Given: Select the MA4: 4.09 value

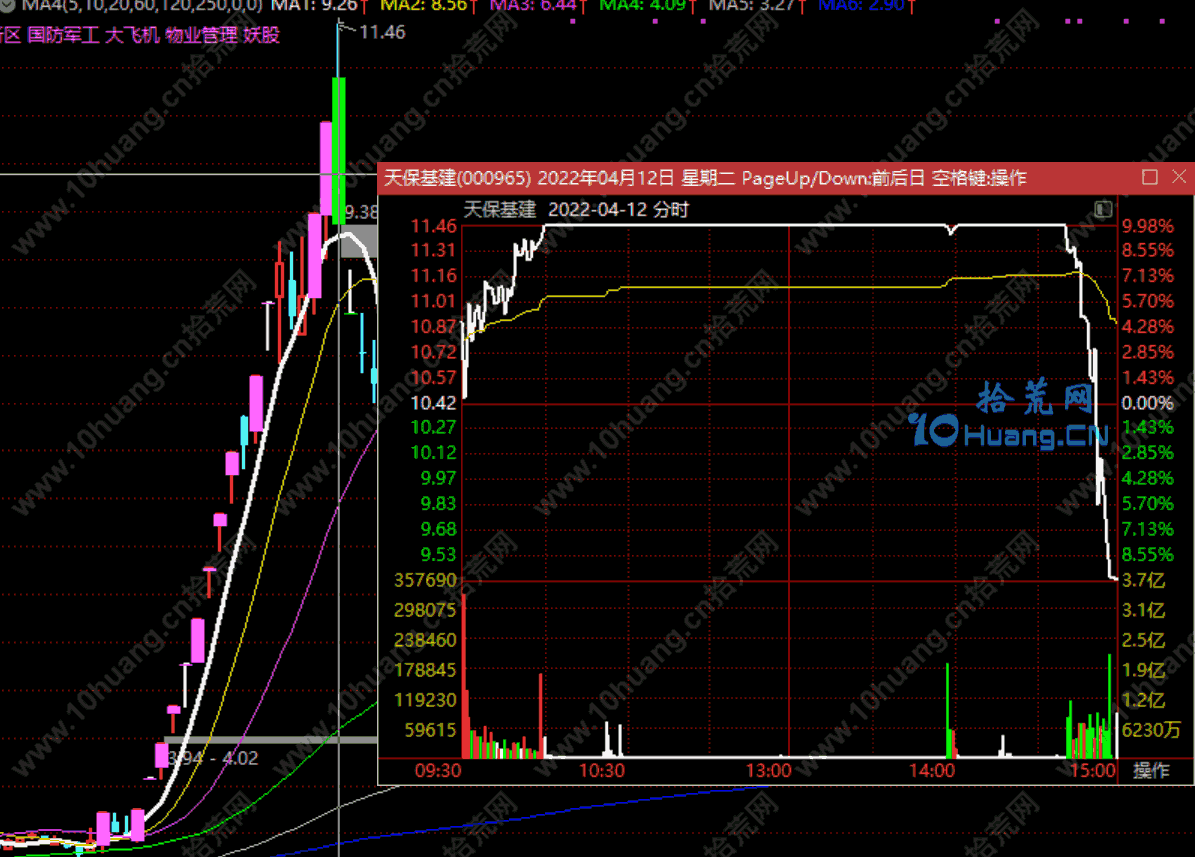Looking at the screenshot, I should tap(643, 5).
